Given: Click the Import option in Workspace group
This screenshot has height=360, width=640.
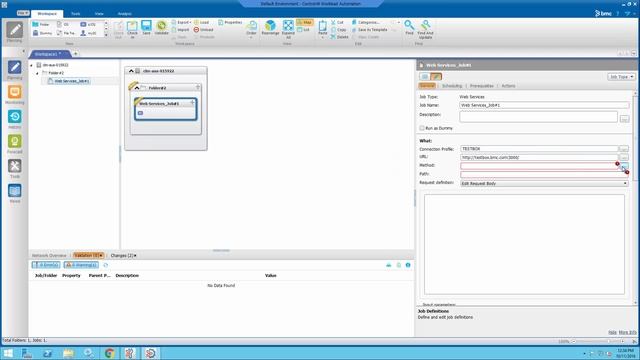Looking at the screenshot, I should point(180,30).
